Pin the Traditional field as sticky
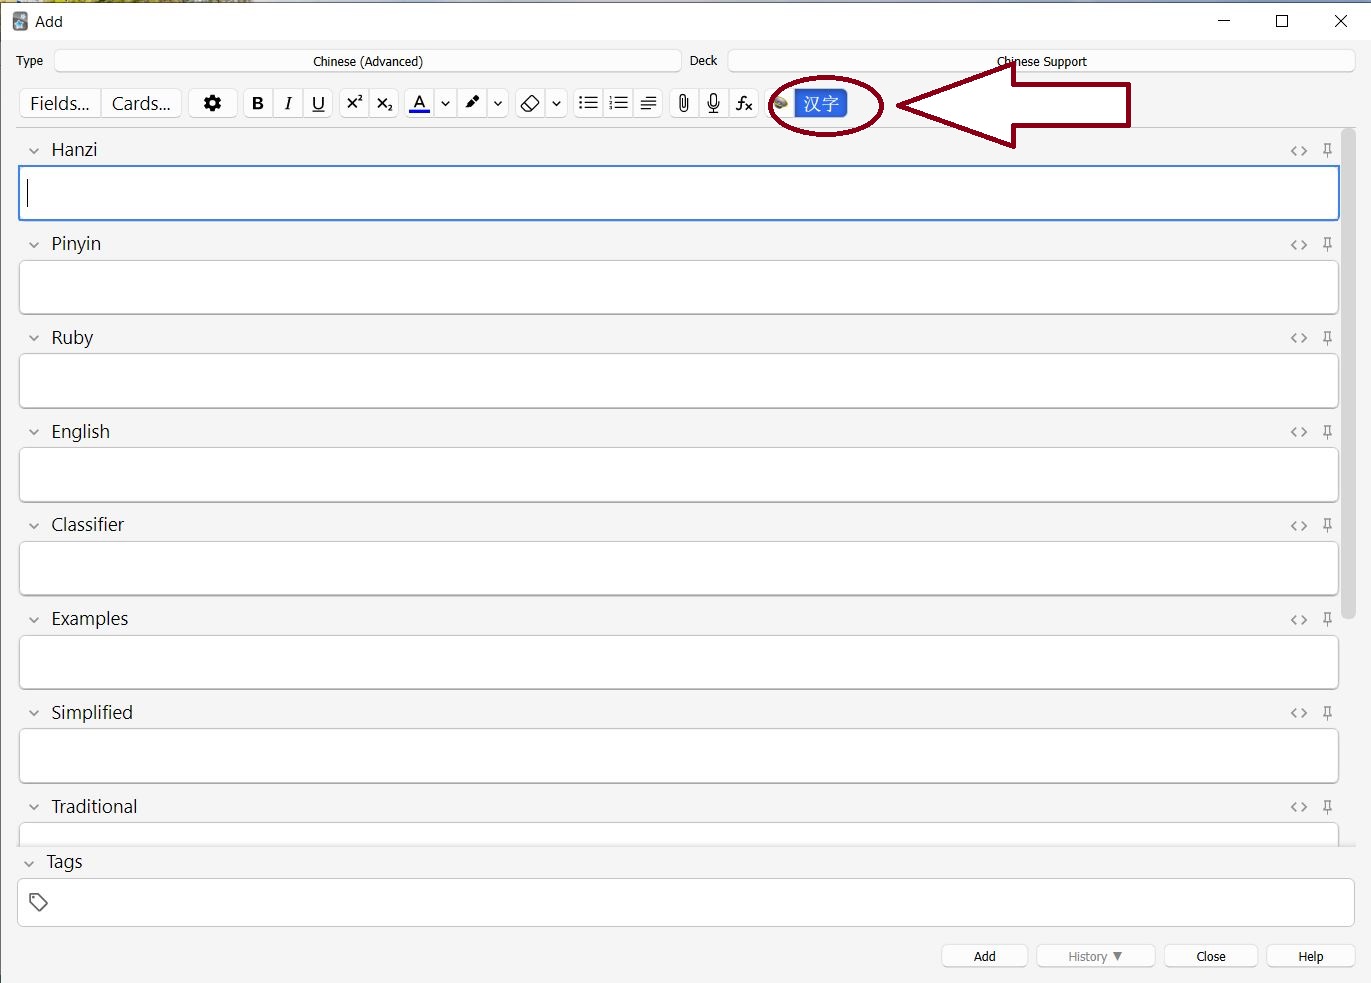Image resolution: width=1371 pixels, height=983 pixels. [x=1327, y=807]
